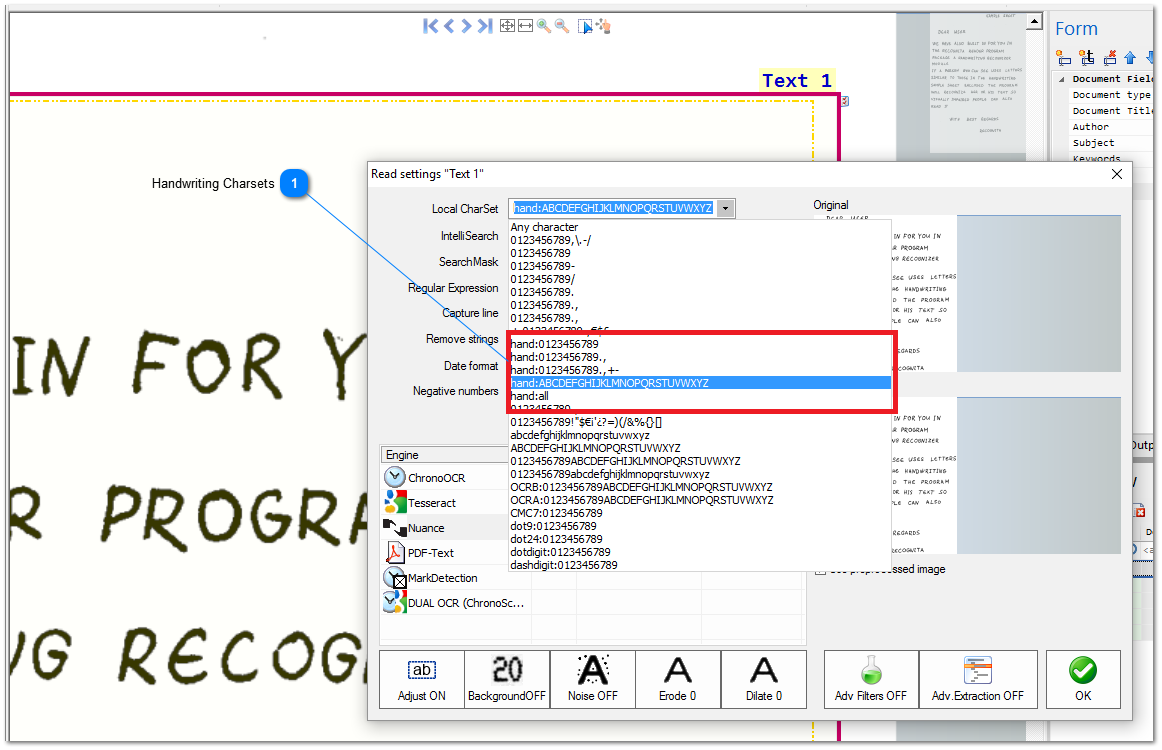Select the blue arrow selection tool
The width and height of the screenshot is (1162, 750).
tap(583, 26)
